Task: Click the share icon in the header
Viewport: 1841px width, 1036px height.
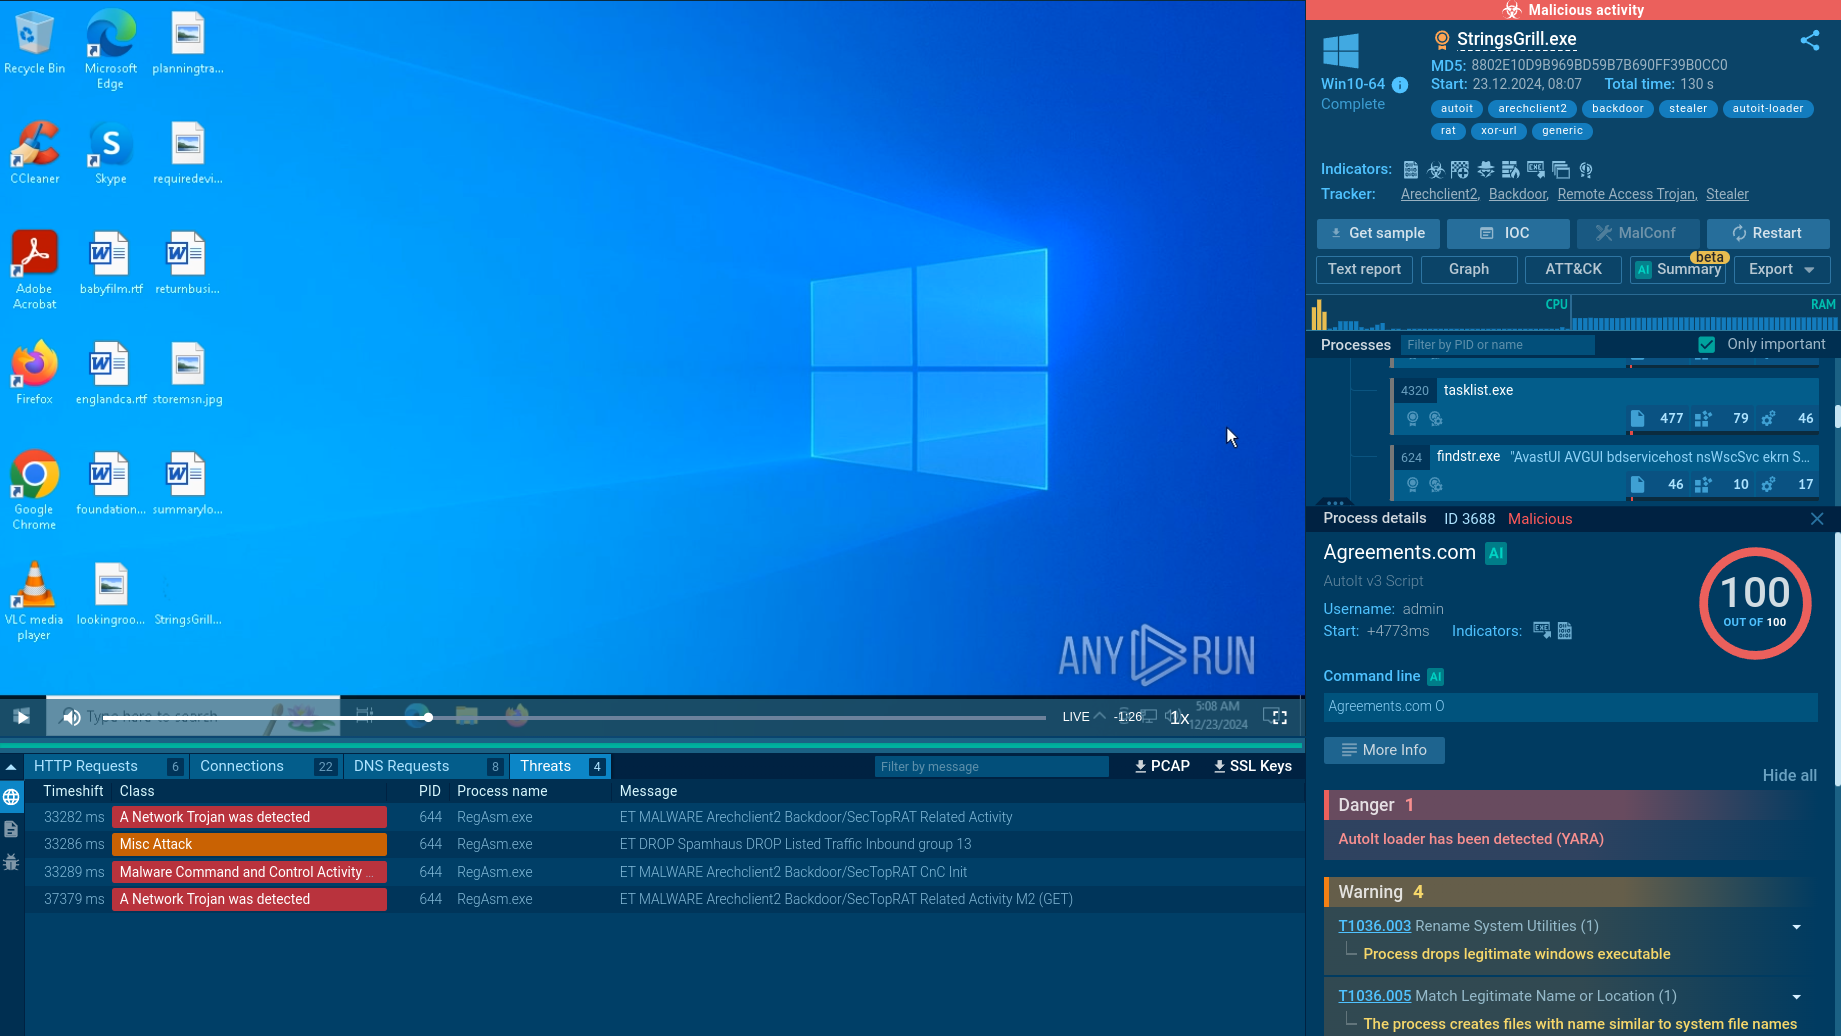Action: click(x=1809, y=40)
